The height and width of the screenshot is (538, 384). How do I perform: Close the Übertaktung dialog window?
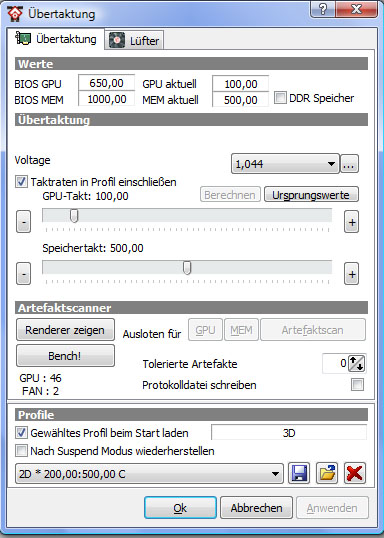pos(357,9)
